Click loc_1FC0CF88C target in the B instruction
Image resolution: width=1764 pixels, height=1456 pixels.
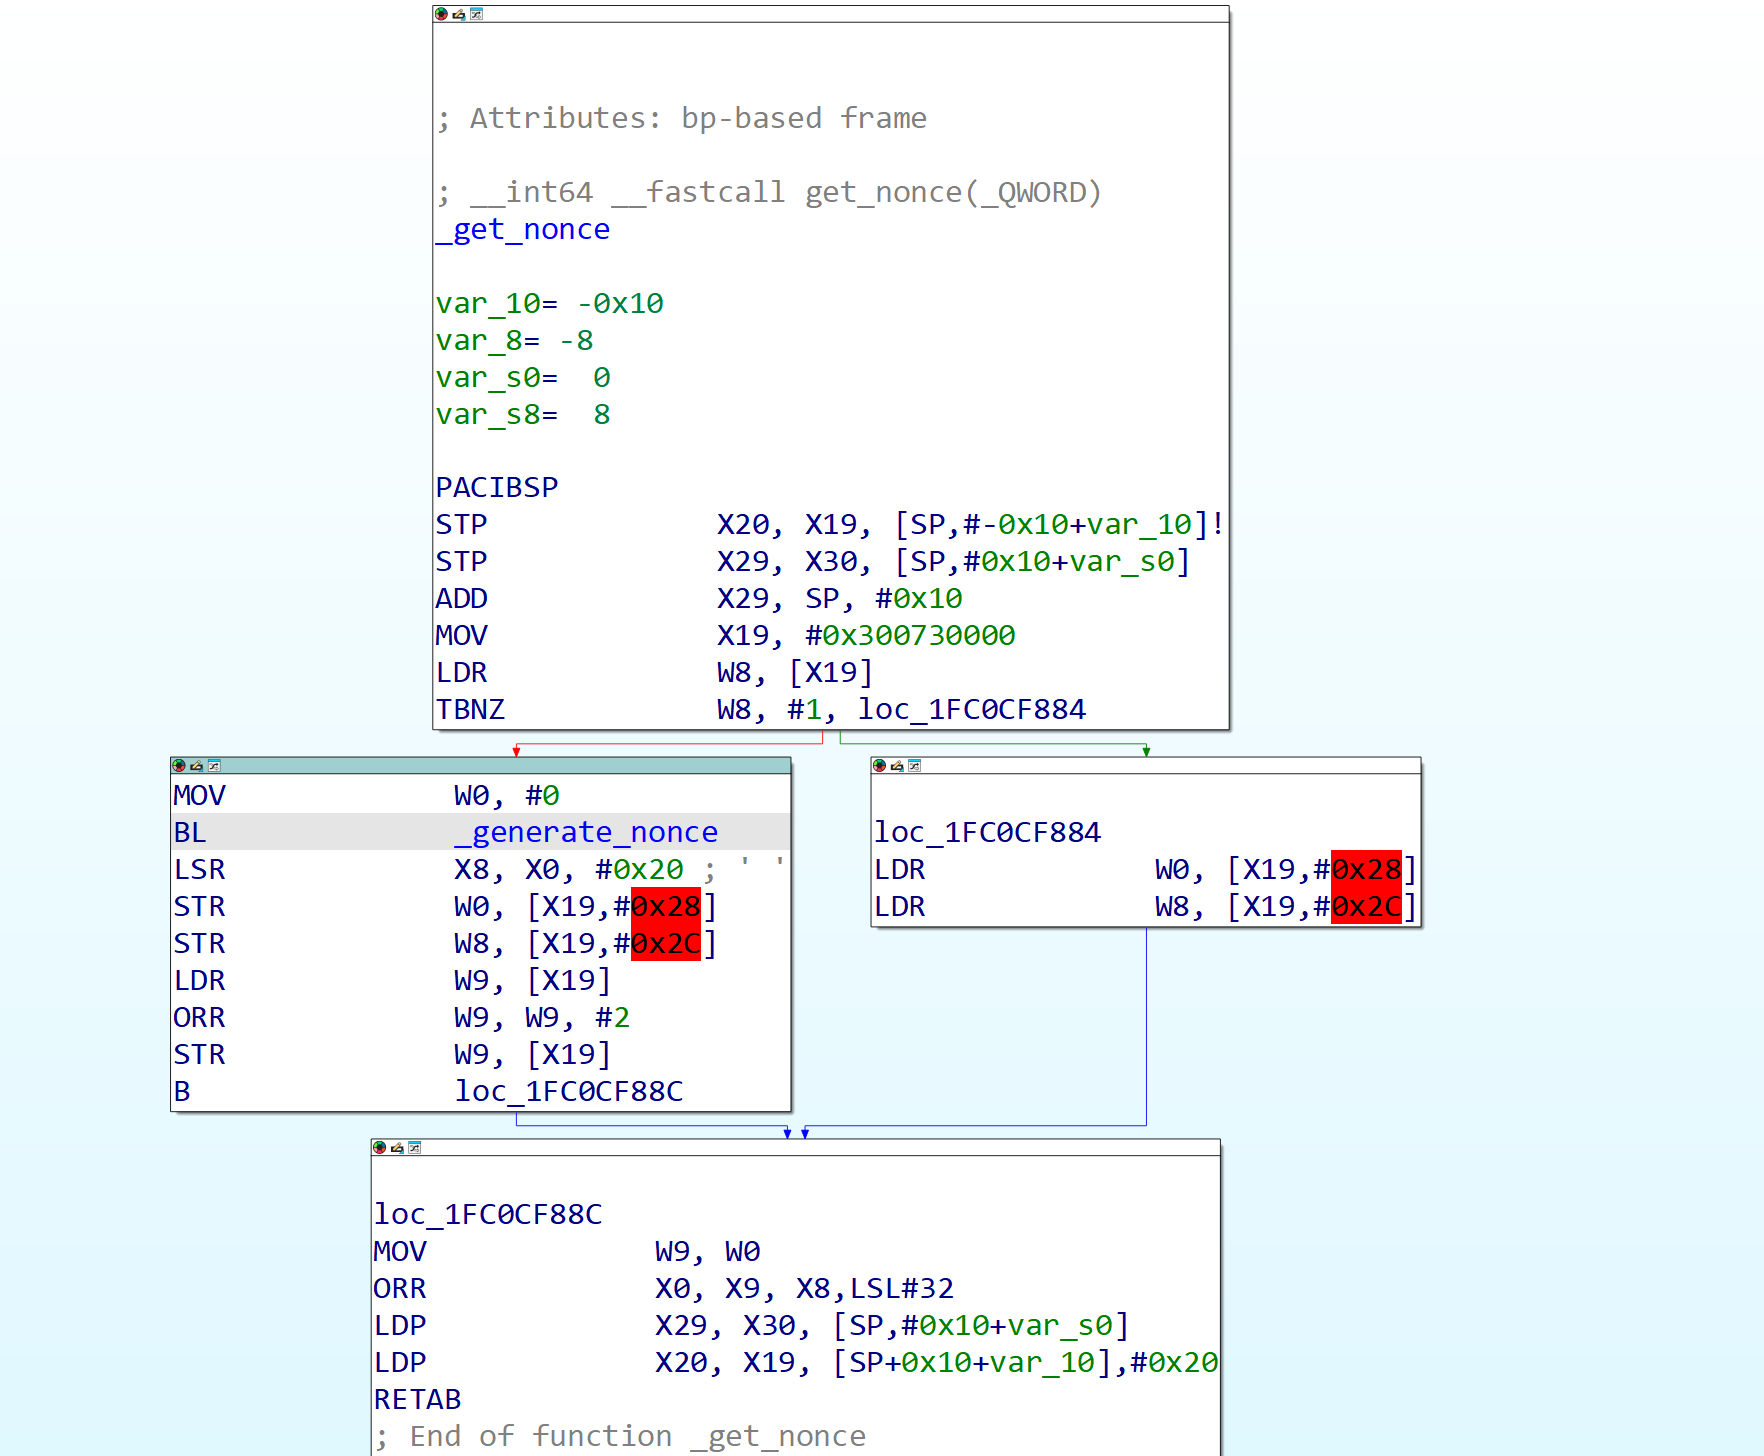coord(569,1092)
